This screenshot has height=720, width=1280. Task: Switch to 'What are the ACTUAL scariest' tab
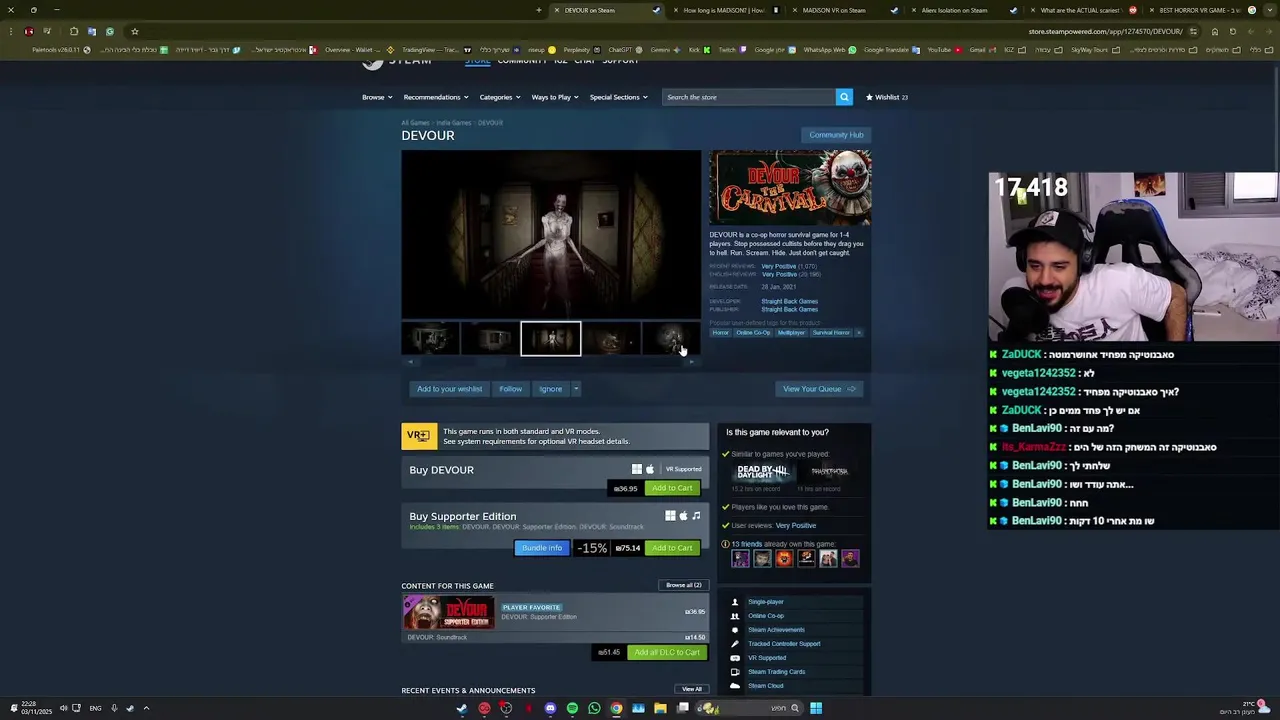tap(1084, 10)
